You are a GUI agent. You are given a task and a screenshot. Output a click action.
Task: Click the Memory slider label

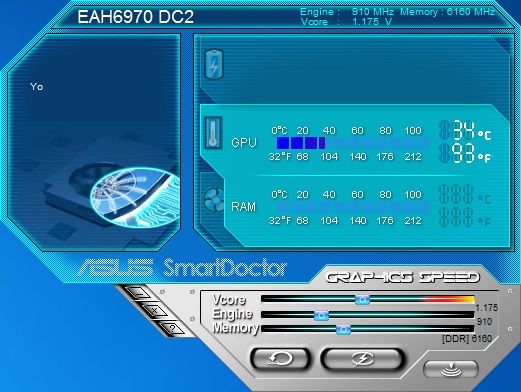point(236,328)
